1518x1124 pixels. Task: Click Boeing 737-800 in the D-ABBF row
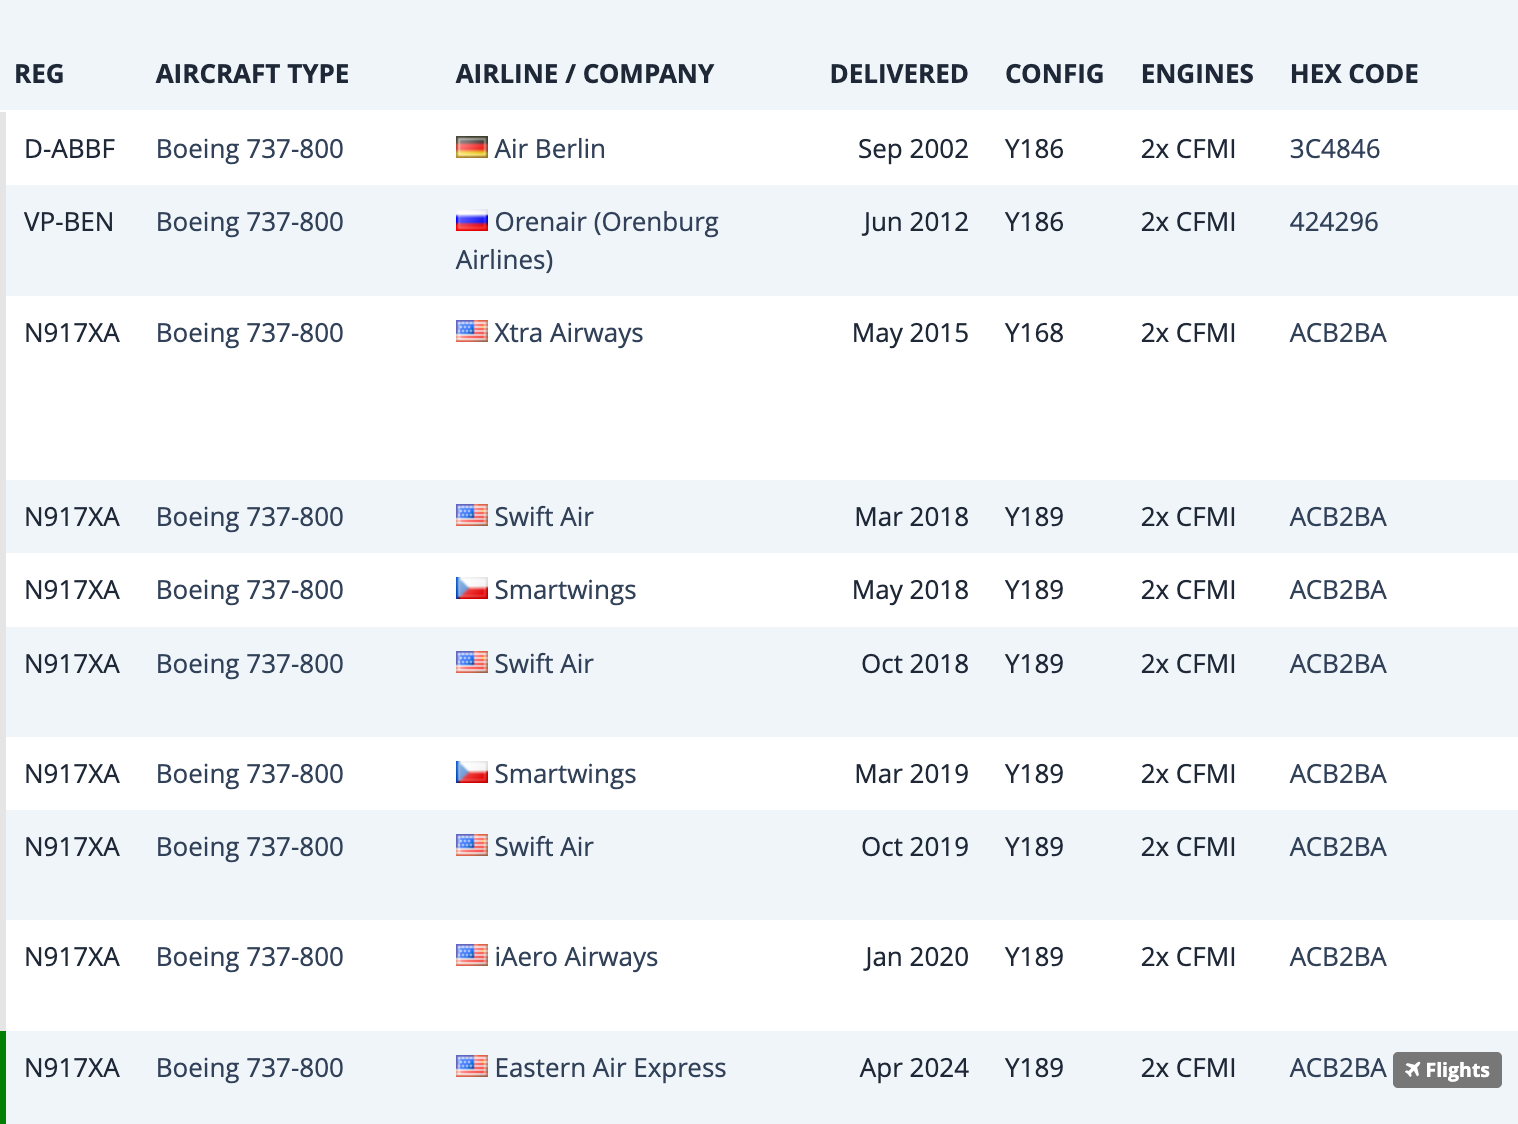click(x=250, y=149)
